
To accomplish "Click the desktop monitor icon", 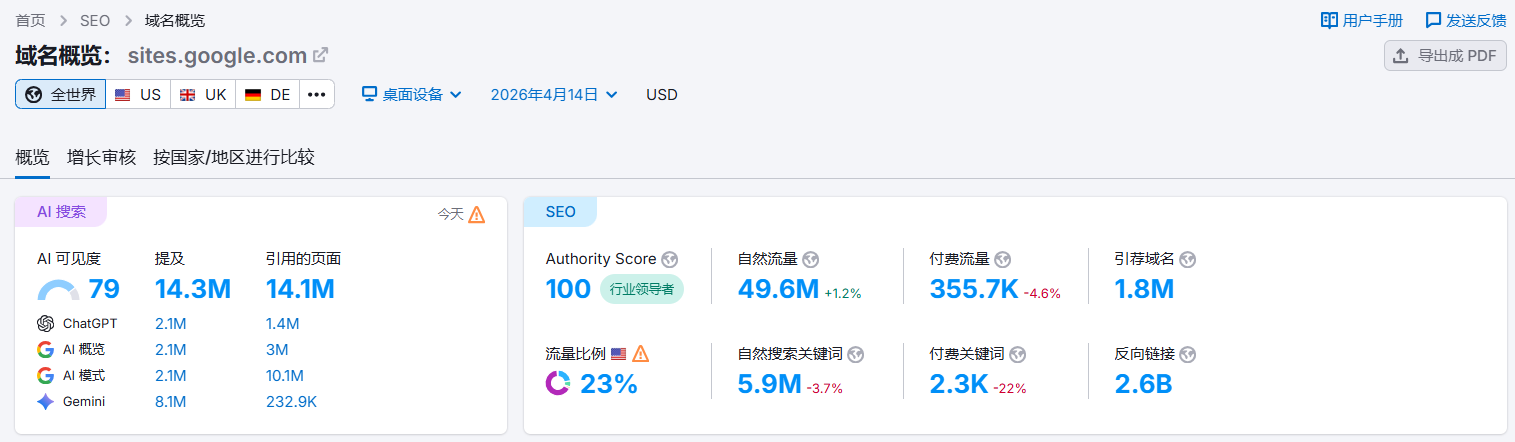I will pos(369,94).
